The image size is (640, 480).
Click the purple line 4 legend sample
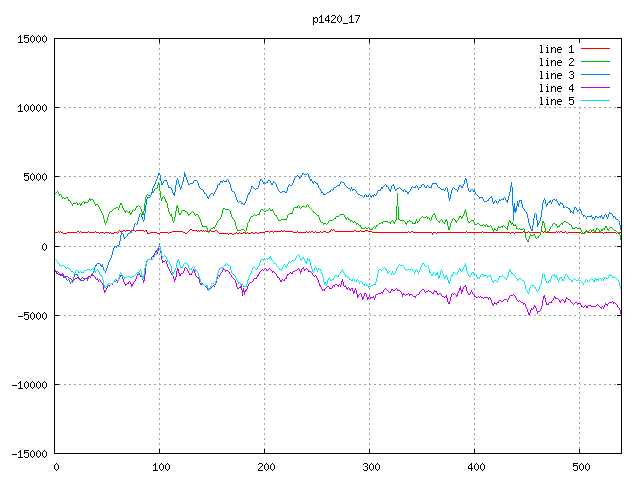(x=595, y=88)
